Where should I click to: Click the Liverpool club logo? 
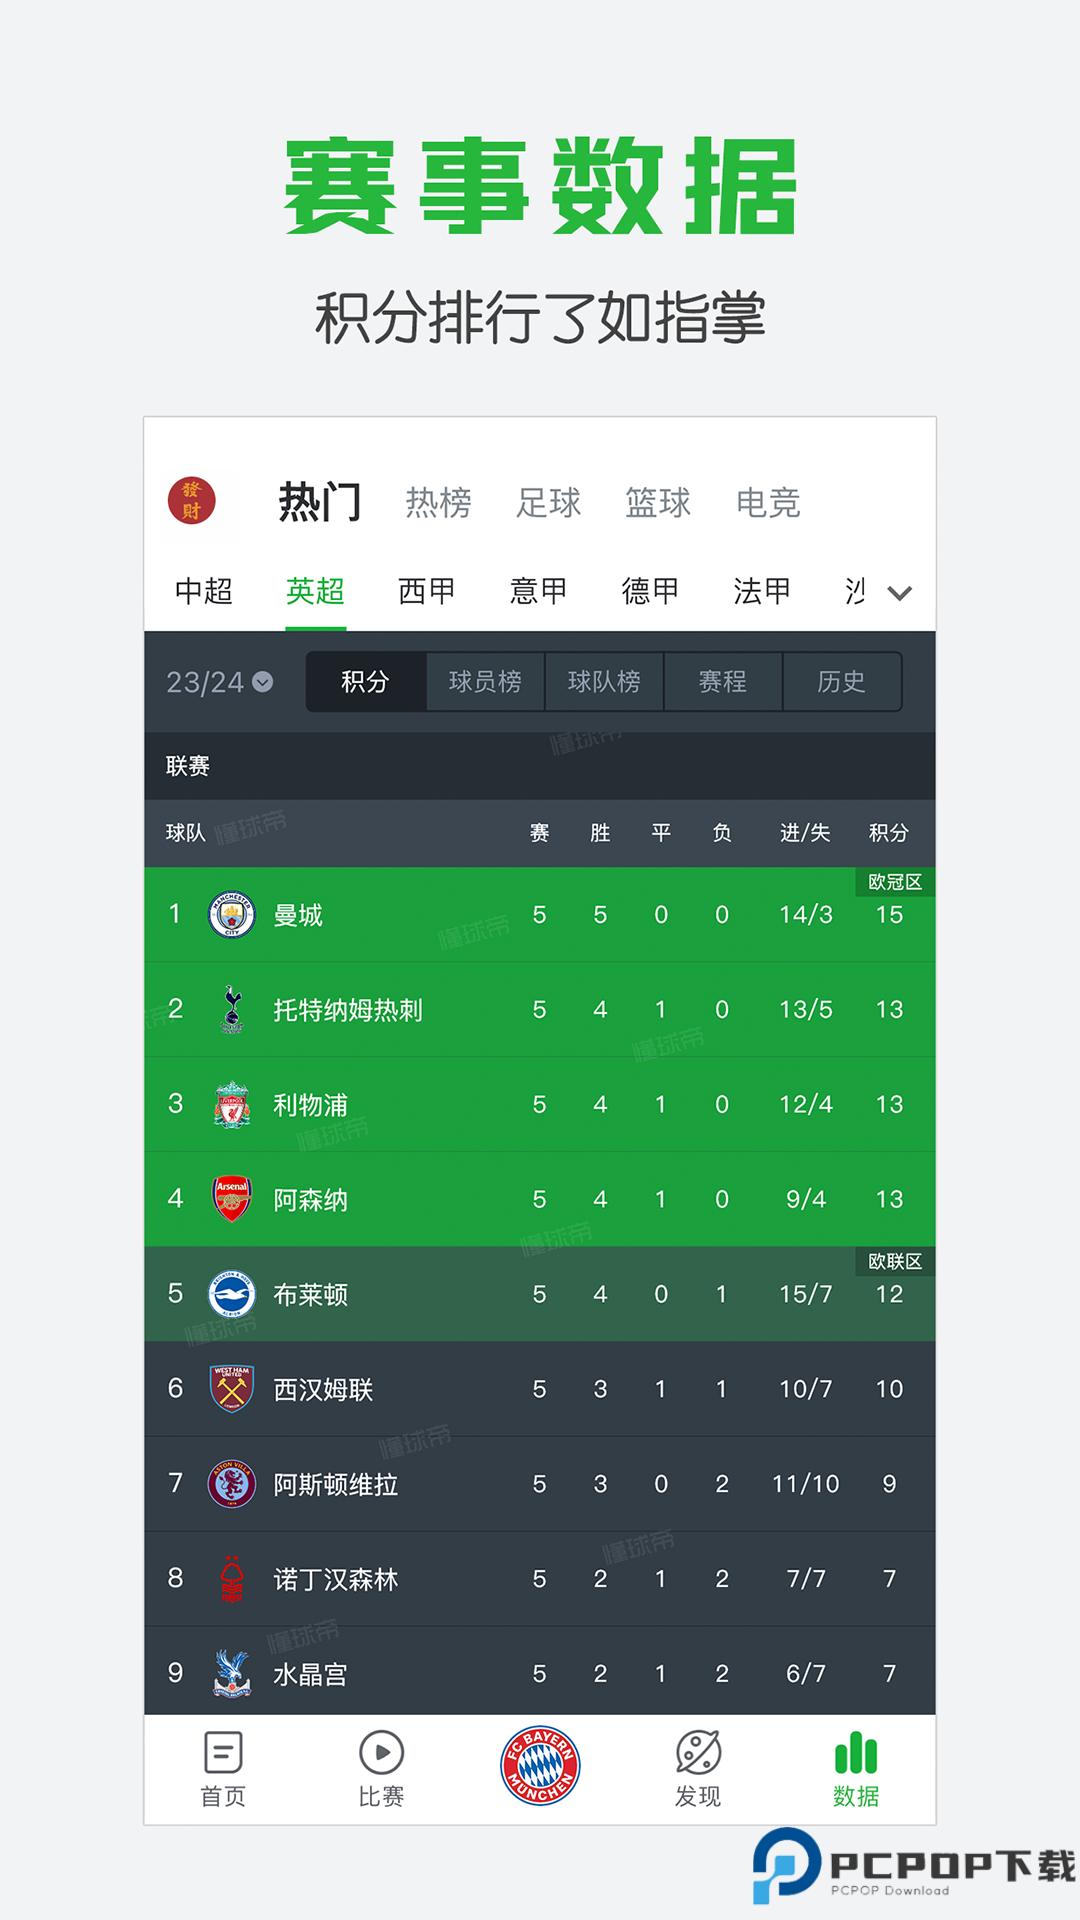231,1104
